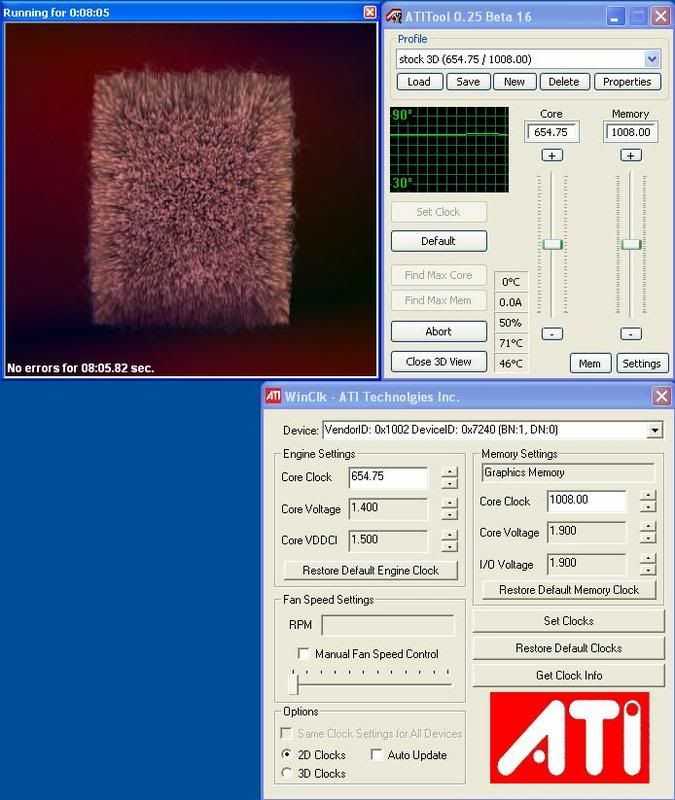Click the 46°C temperature readout

[511, 363]
